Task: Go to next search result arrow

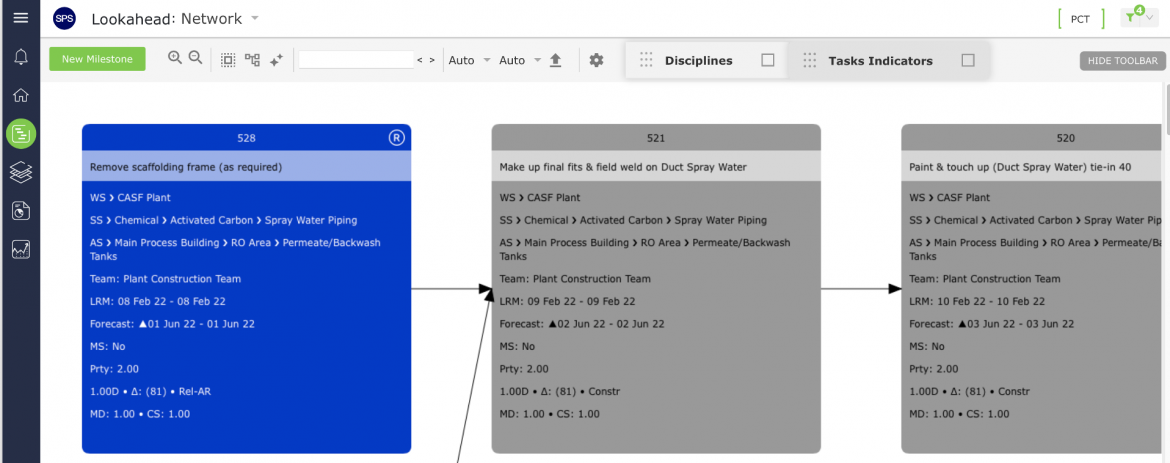Action: pyautogui.click(x=431, y=60)
